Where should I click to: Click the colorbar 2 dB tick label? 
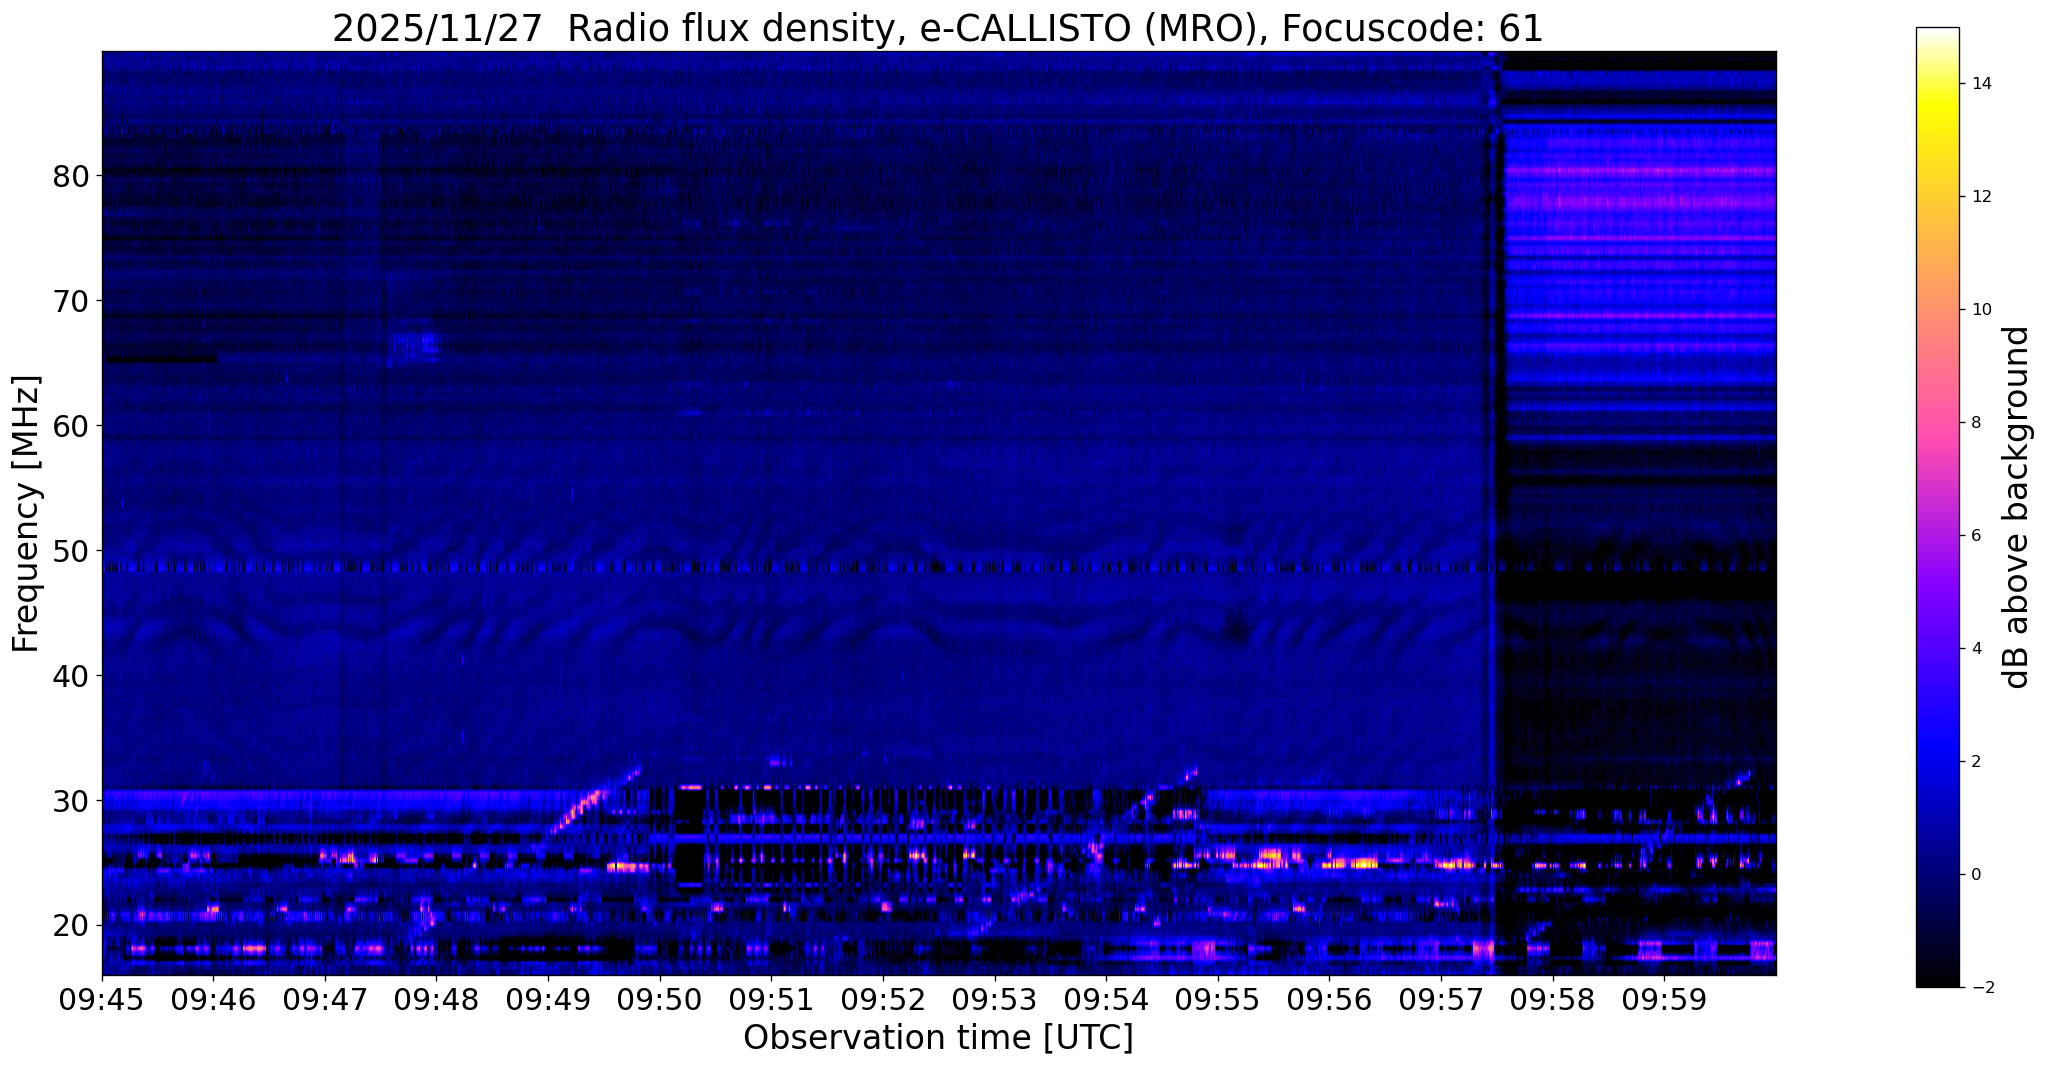click(x=1975, y=762)
